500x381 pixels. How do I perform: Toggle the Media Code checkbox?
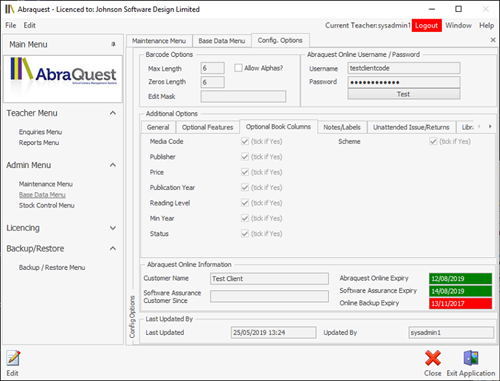tap(245, 141)
